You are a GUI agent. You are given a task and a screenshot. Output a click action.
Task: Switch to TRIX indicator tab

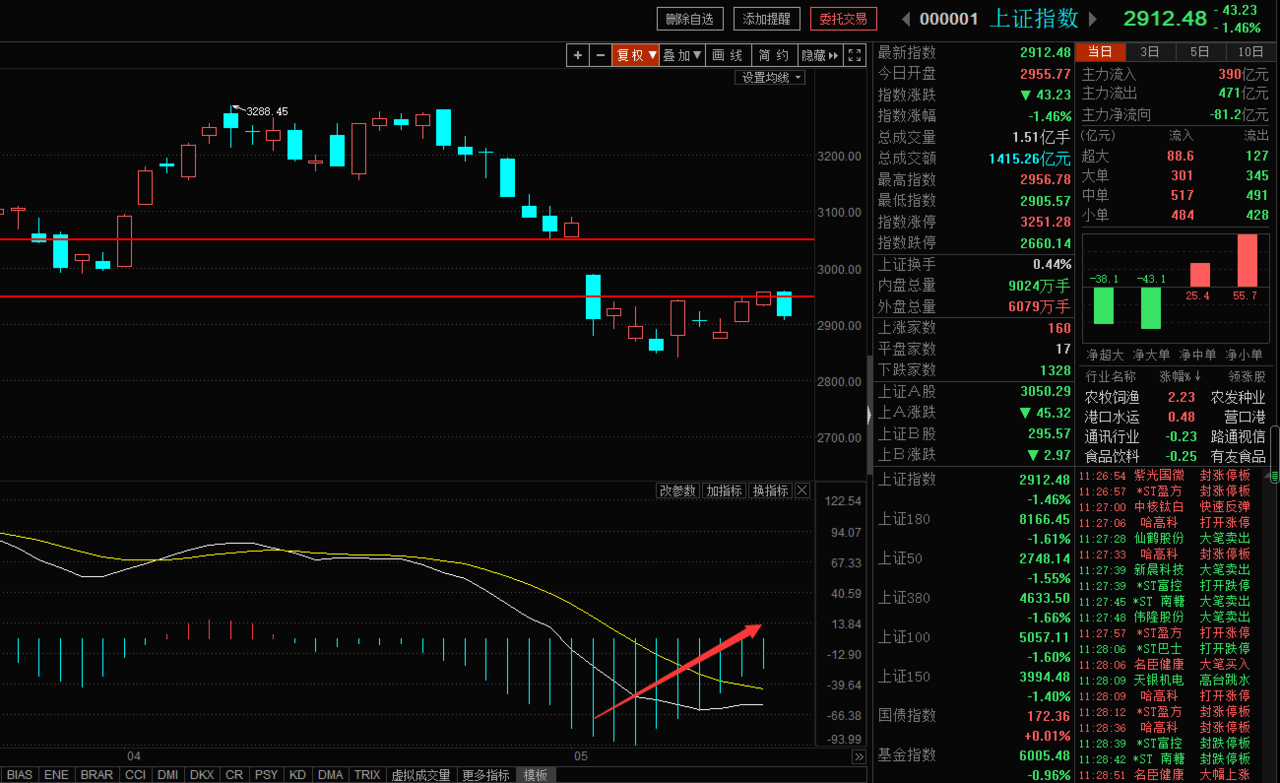[367, 775]
